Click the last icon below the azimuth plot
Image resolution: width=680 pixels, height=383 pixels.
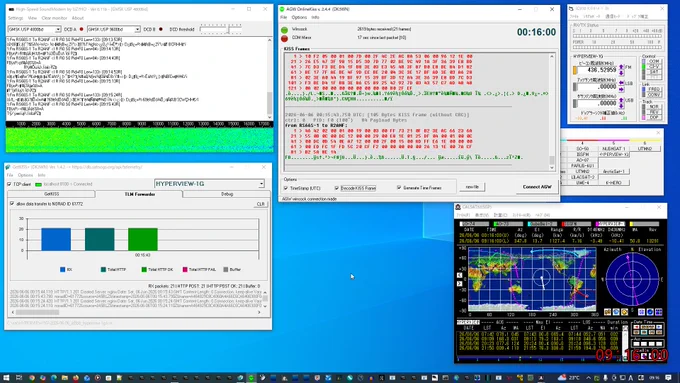[659, 312]
